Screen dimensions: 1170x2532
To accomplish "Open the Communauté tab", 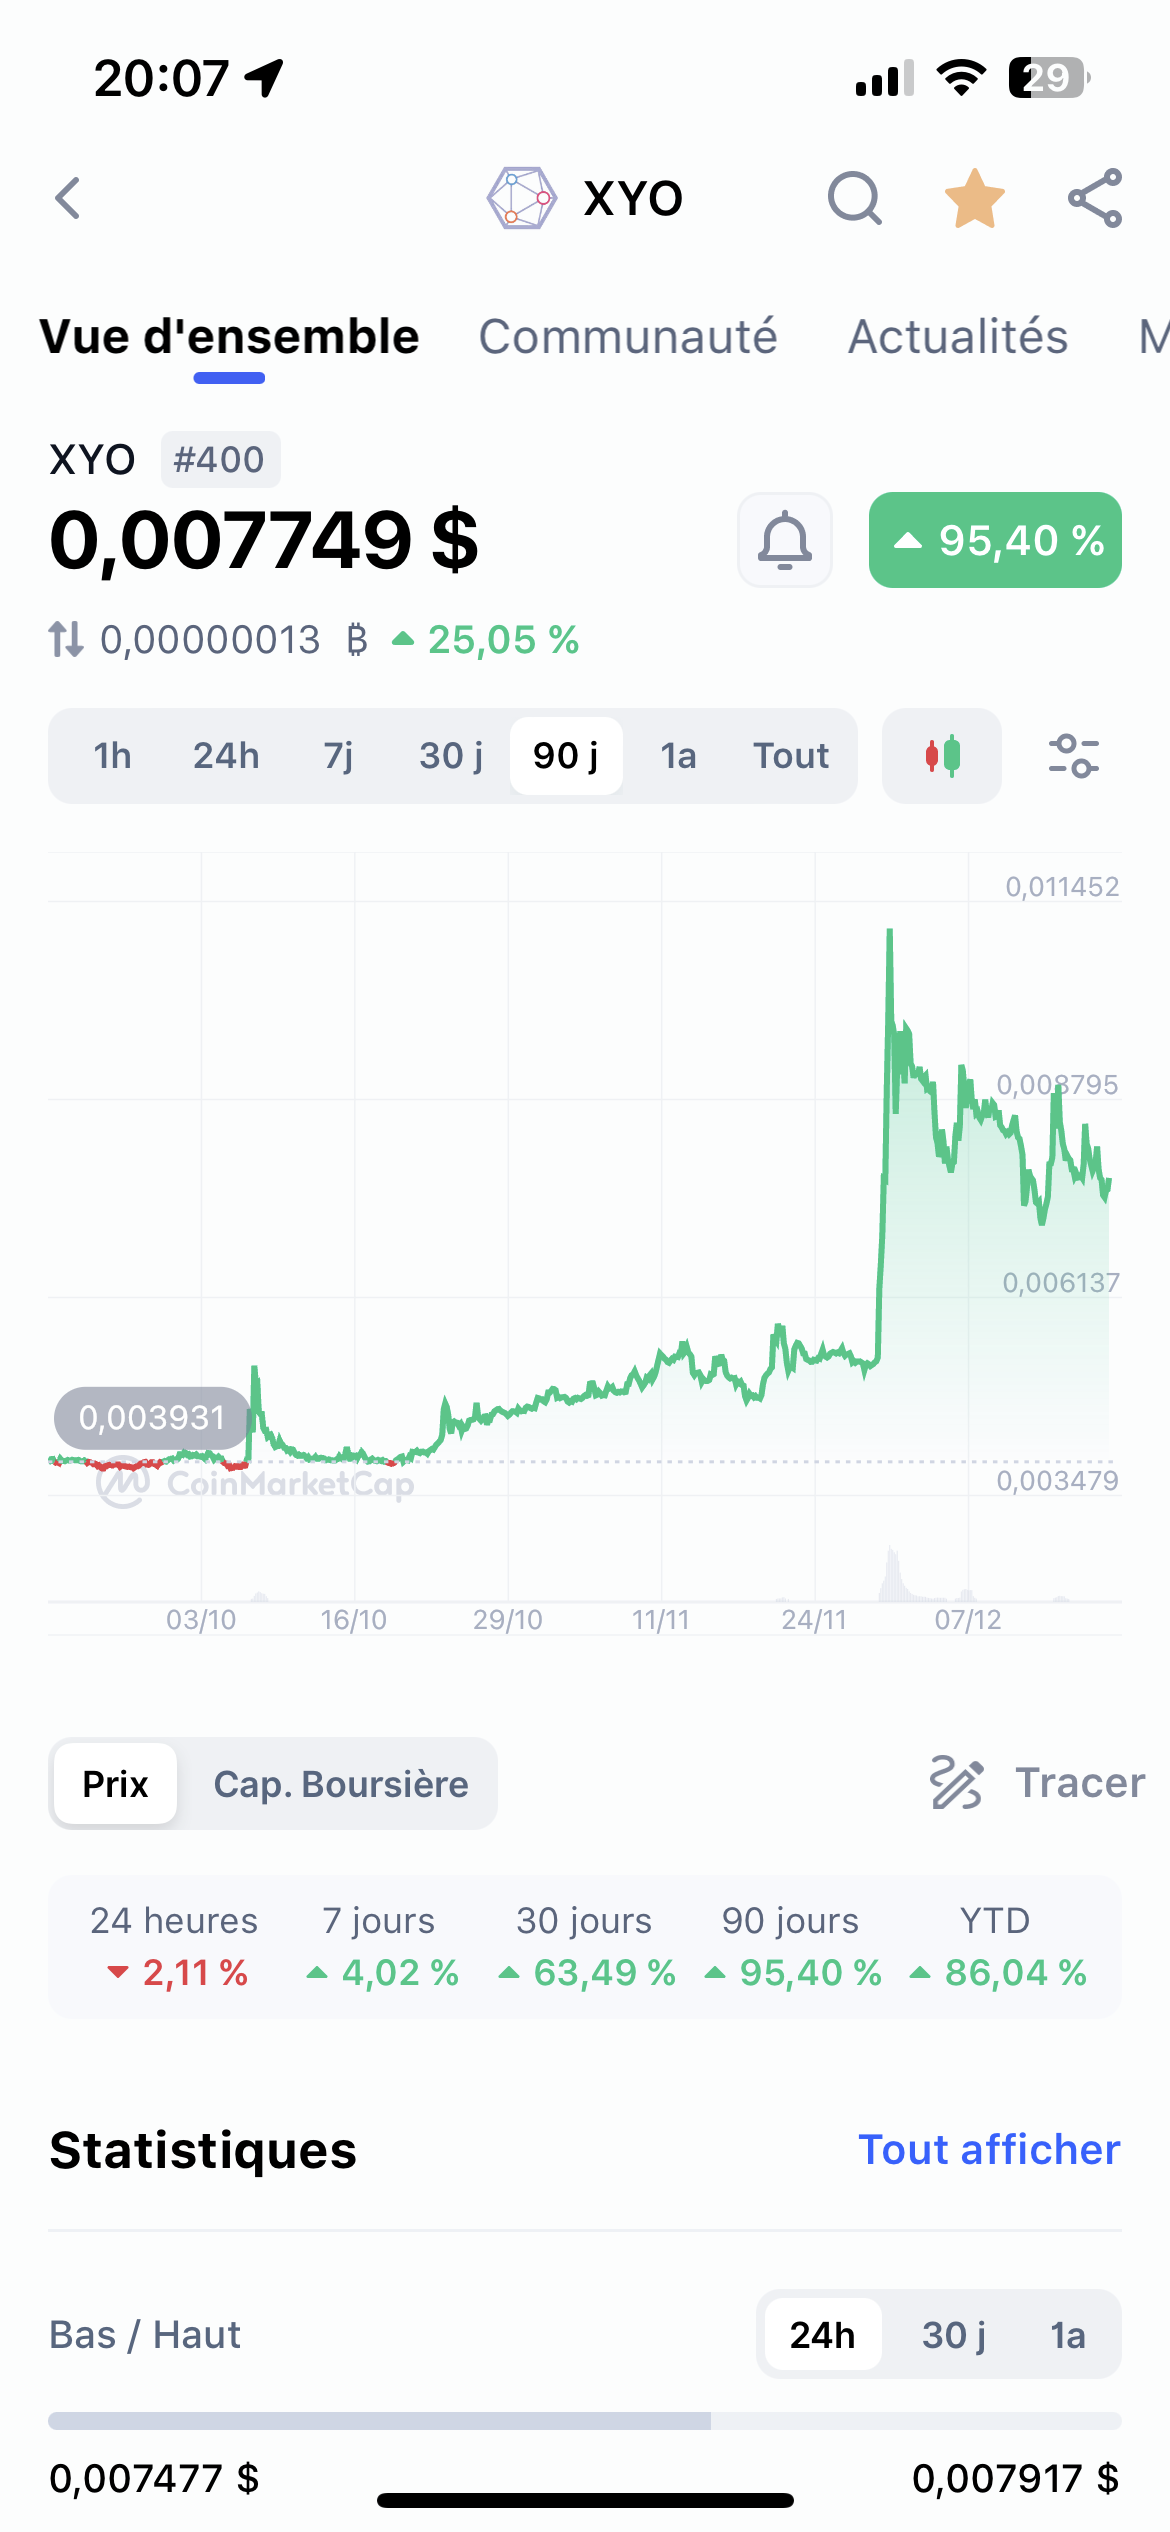I will point(628,337).
